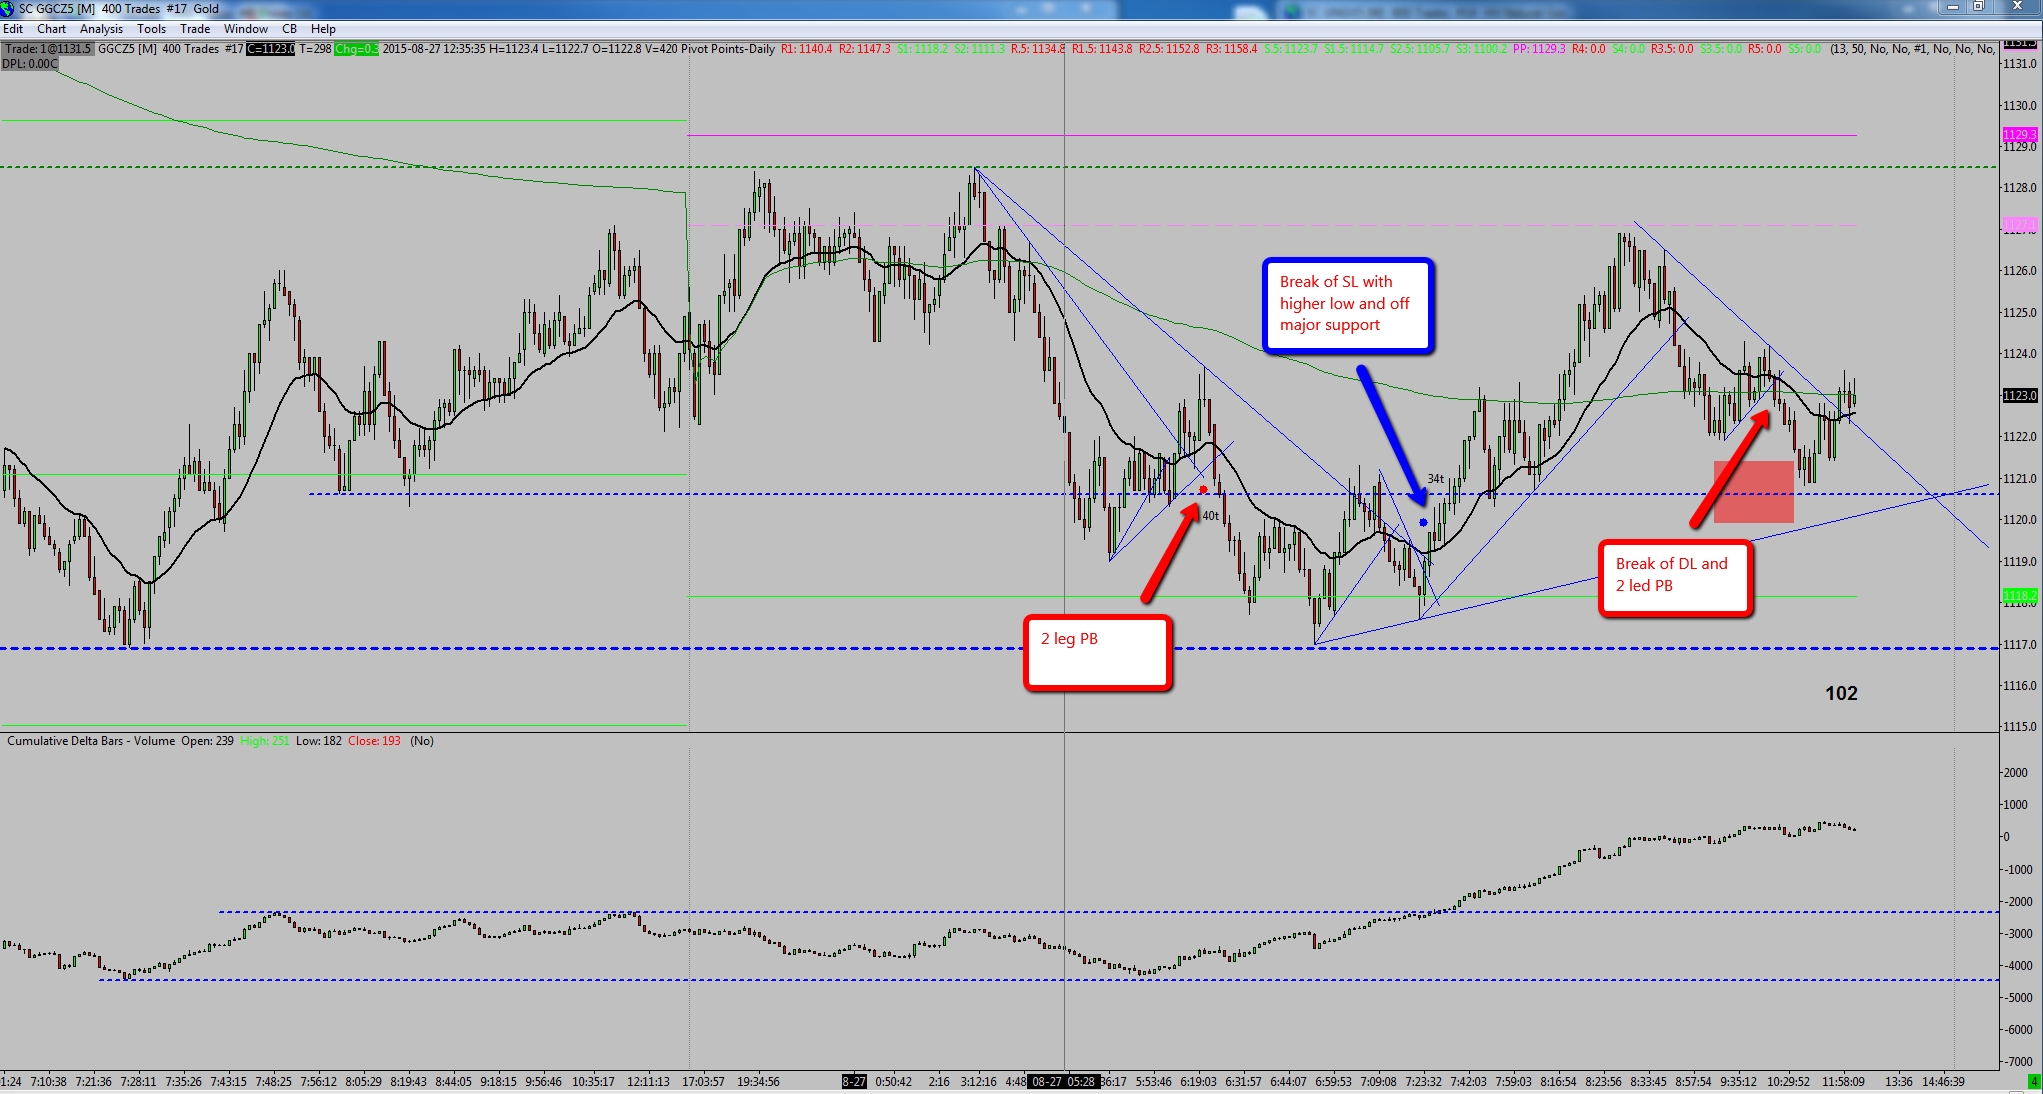
Task: Click the 2000 delta scale label
Action: 2016,773
